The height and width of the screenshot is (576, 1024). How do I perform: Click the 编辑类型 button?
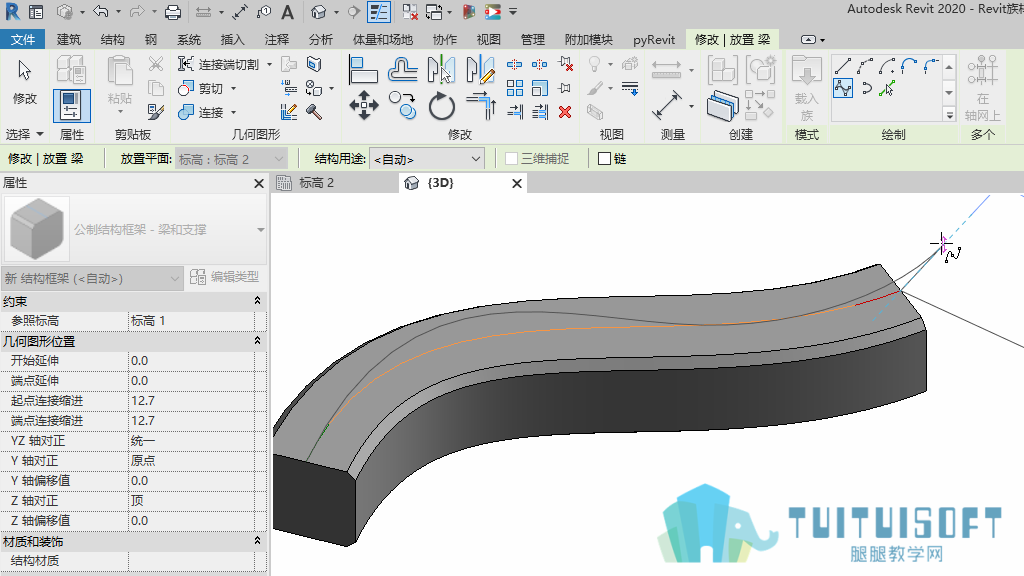pos(225,278)
